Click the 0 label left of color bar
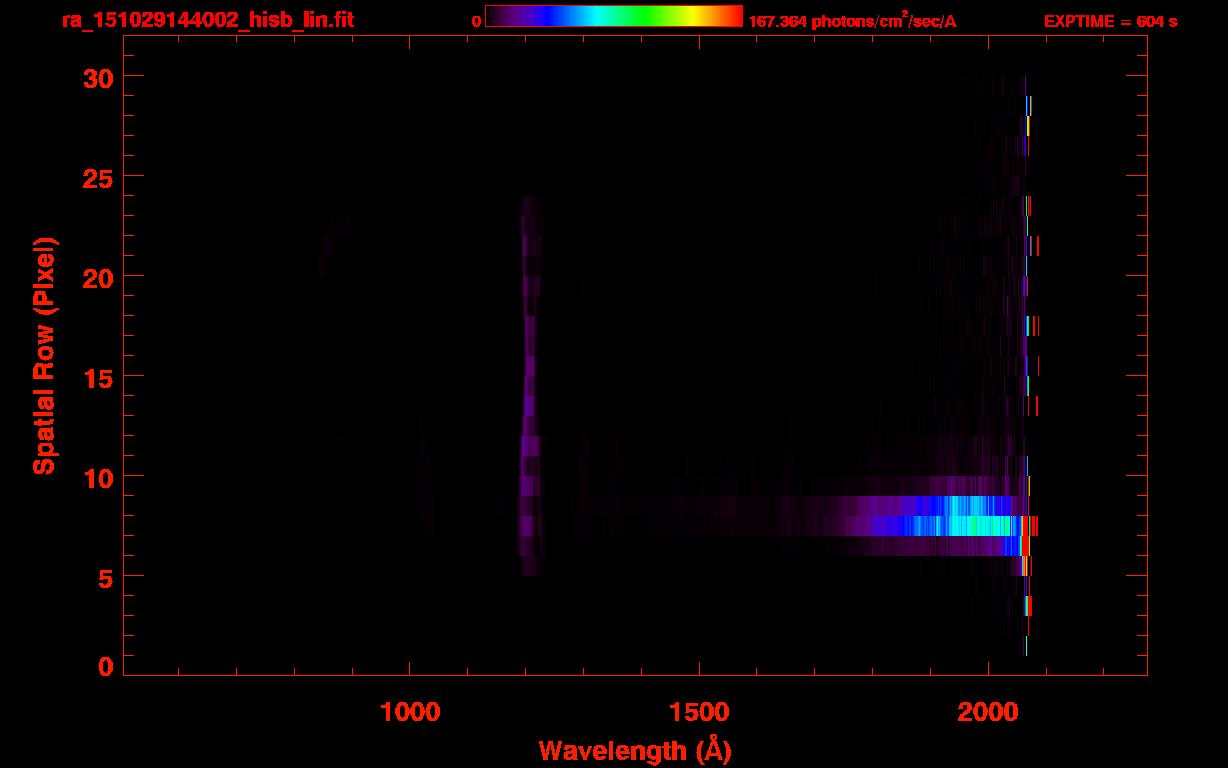1228x768 pixels. [x=477, y=22]
